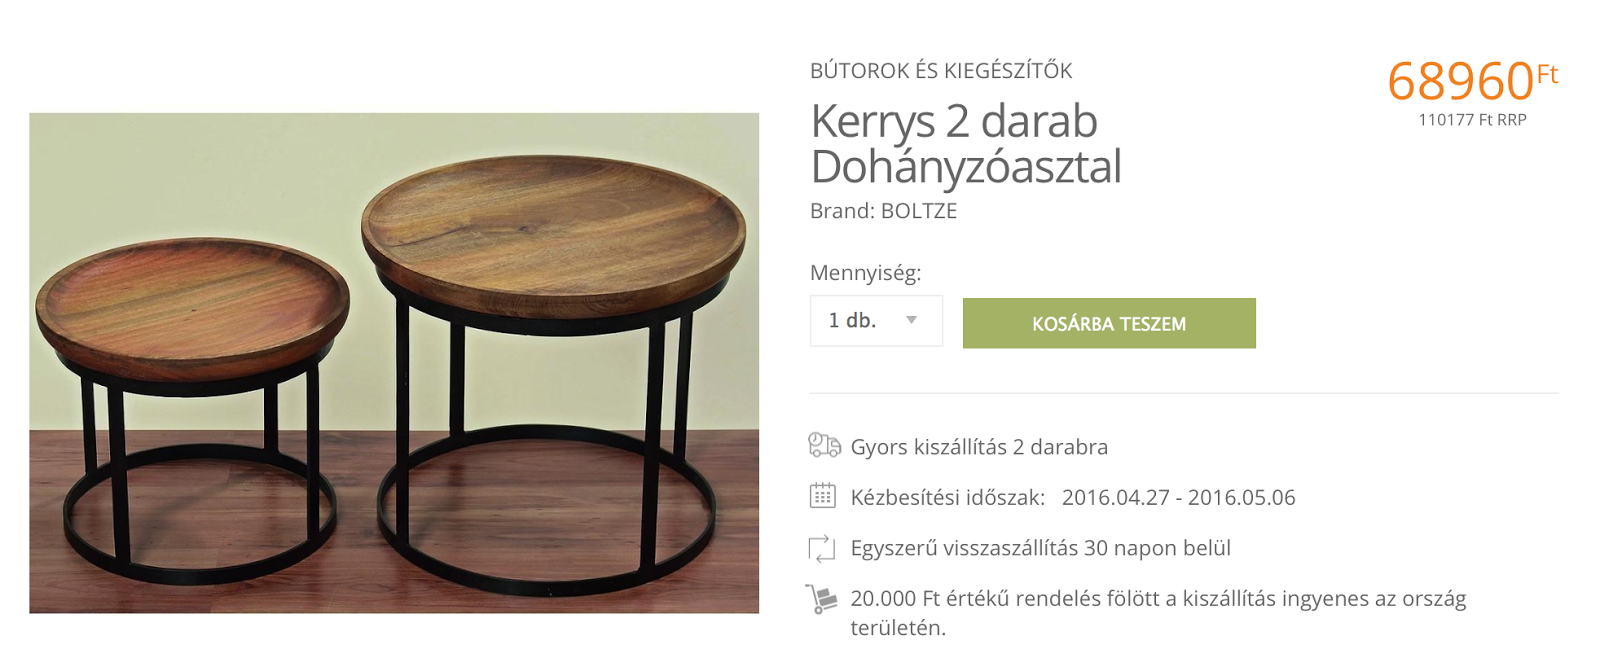Click the fast delivery truck icon
The image size is (1600, 671).
pyautogui.click(x=824, y=445)
